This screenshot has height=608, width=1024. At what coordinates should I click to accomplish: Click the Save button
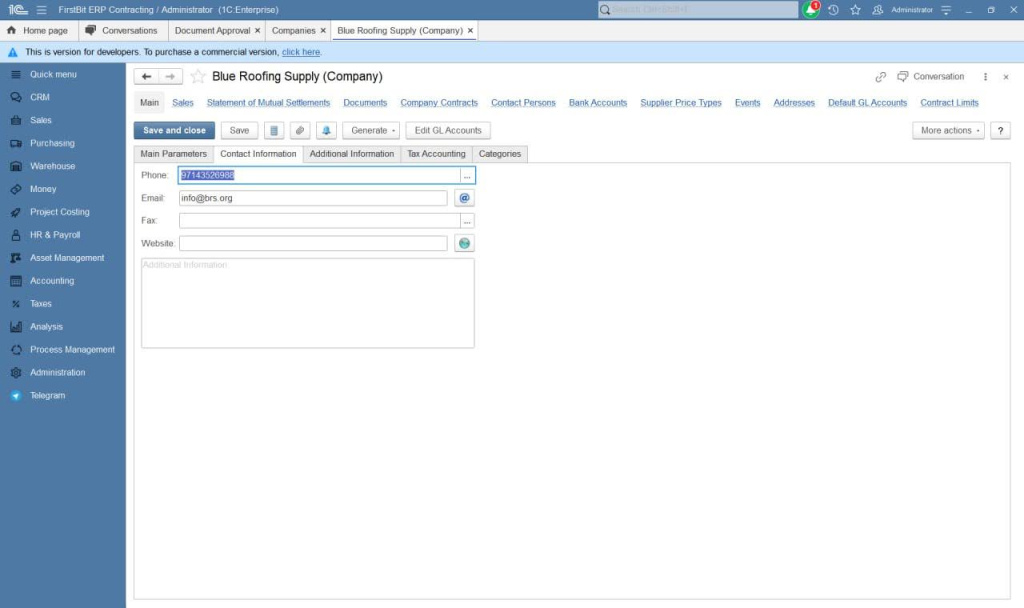239,131
